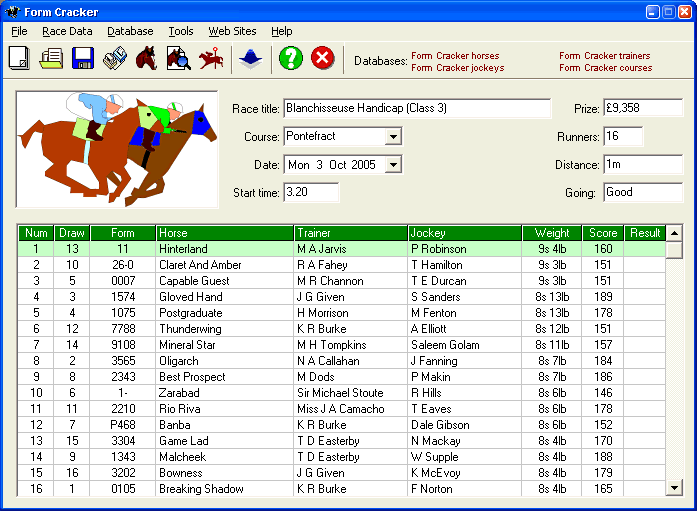Click Form Cracker horses database label
This screenshot has height=511, width=697.
tap(455, 56)
